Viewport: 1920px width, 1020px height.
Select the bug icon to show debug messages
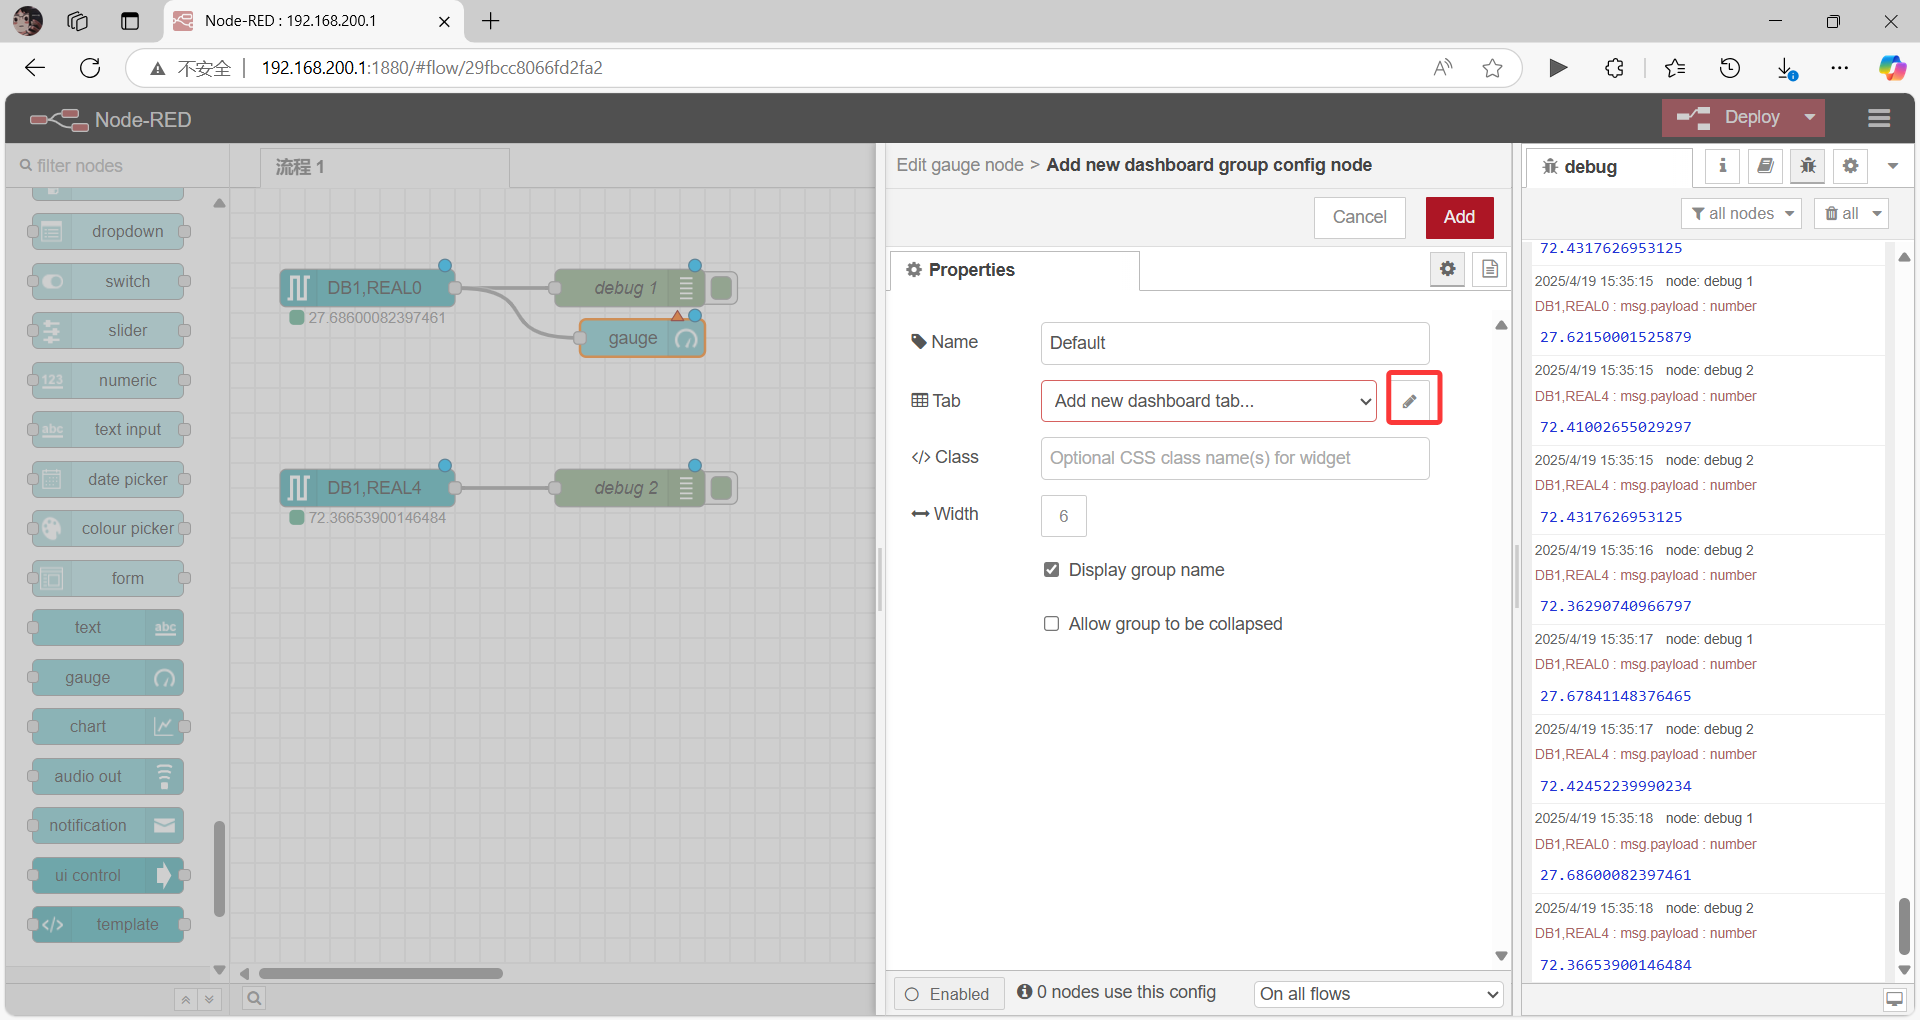coord(1806,166)
